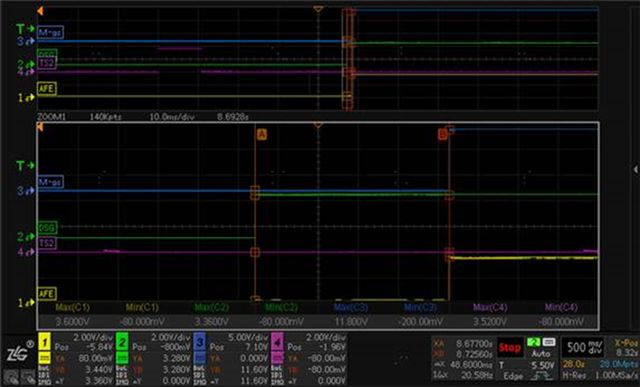
Task: Select the AFE label in zoom window
Action: coord(47,294)
